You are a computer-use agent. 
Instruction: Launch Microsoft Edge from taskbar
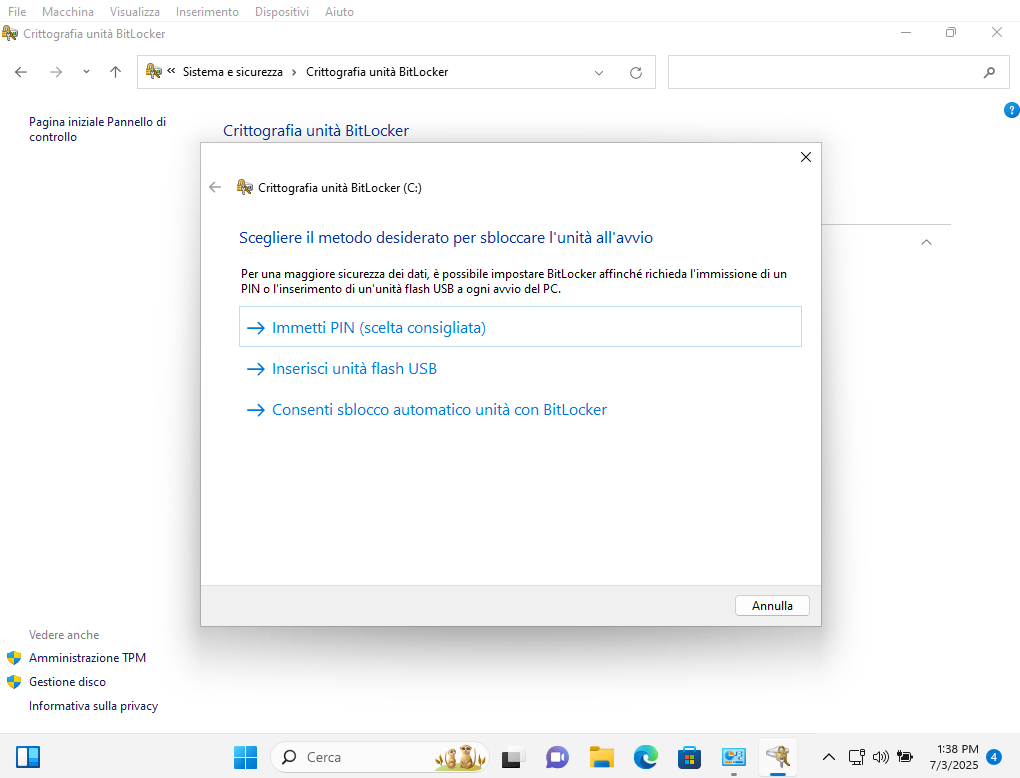click(x=645, y=757)
